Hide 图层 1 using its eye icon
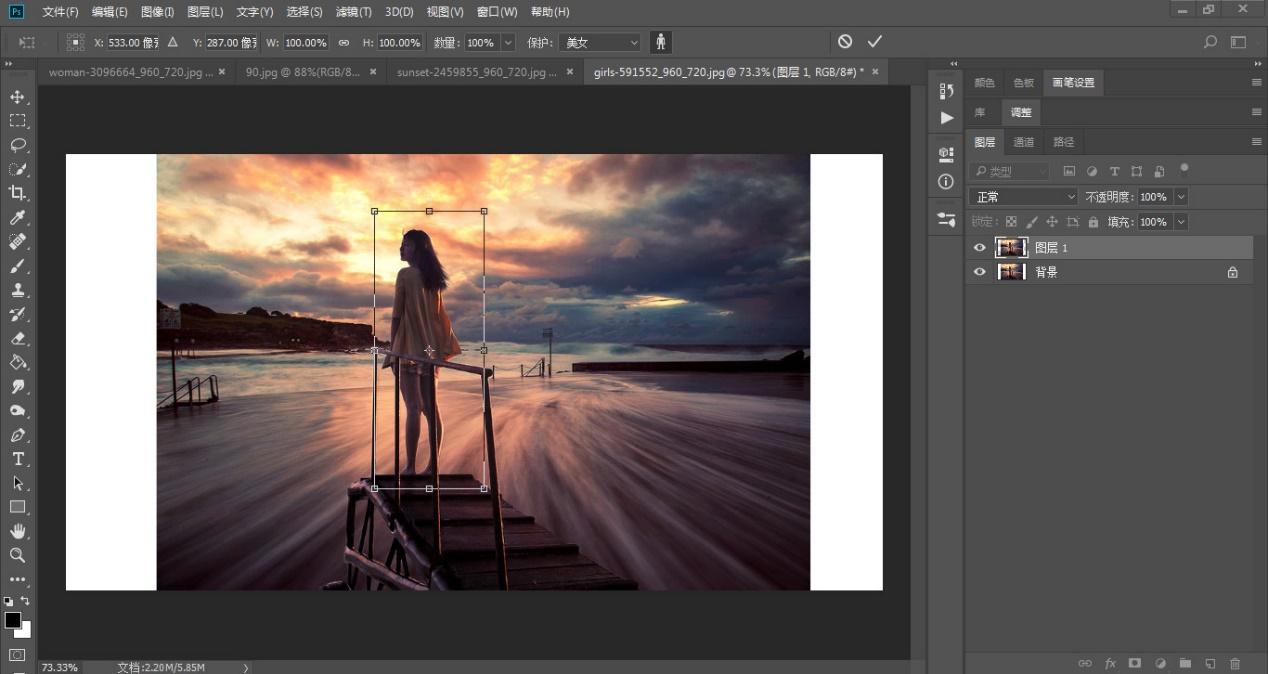The width and height of the screenshot is (1268, 674). [x=980, y=248]
